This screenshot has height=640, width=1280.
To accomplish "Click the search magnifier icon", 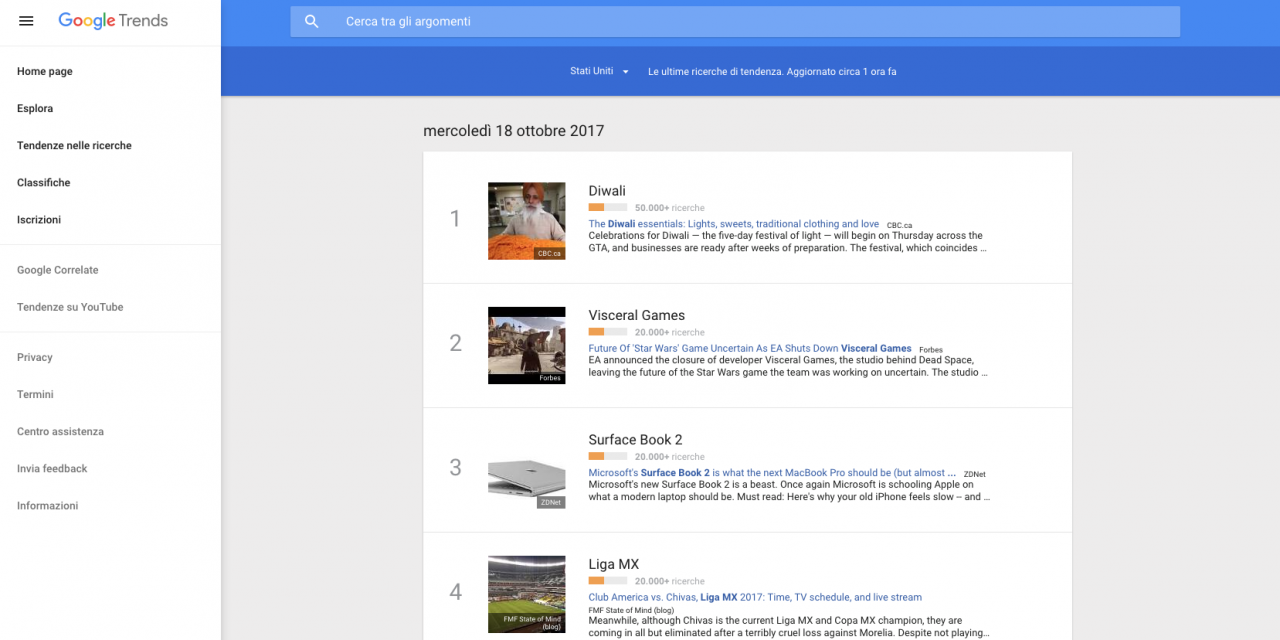I will pos(312,21).
